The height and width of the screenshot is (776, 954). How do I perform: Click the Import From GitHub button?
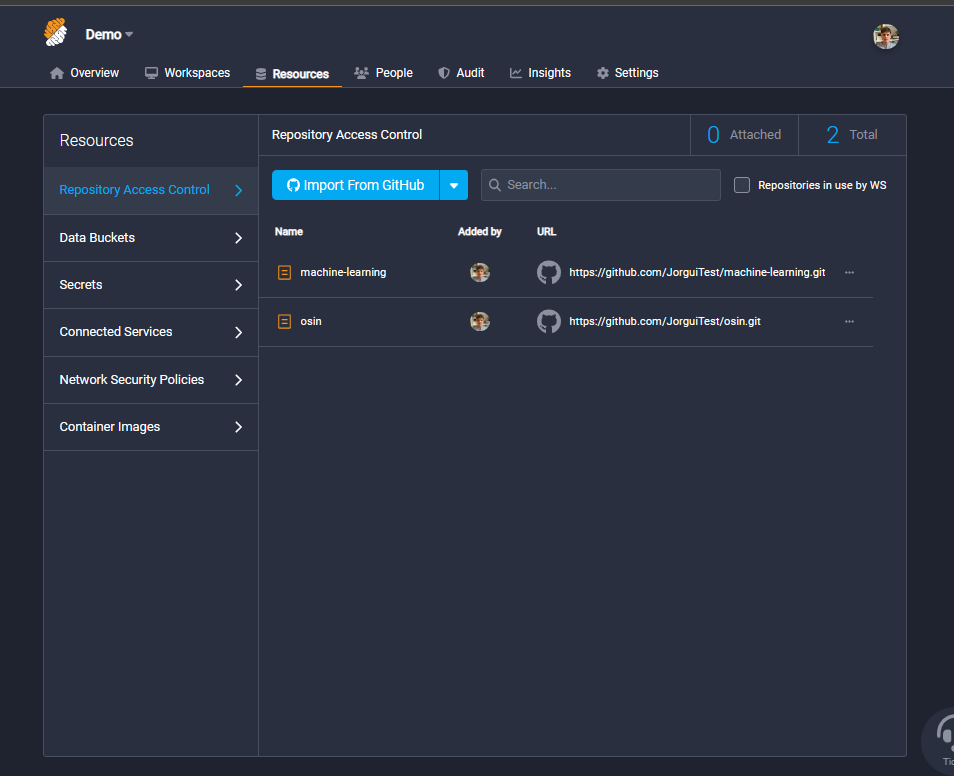tap(356, 185)
